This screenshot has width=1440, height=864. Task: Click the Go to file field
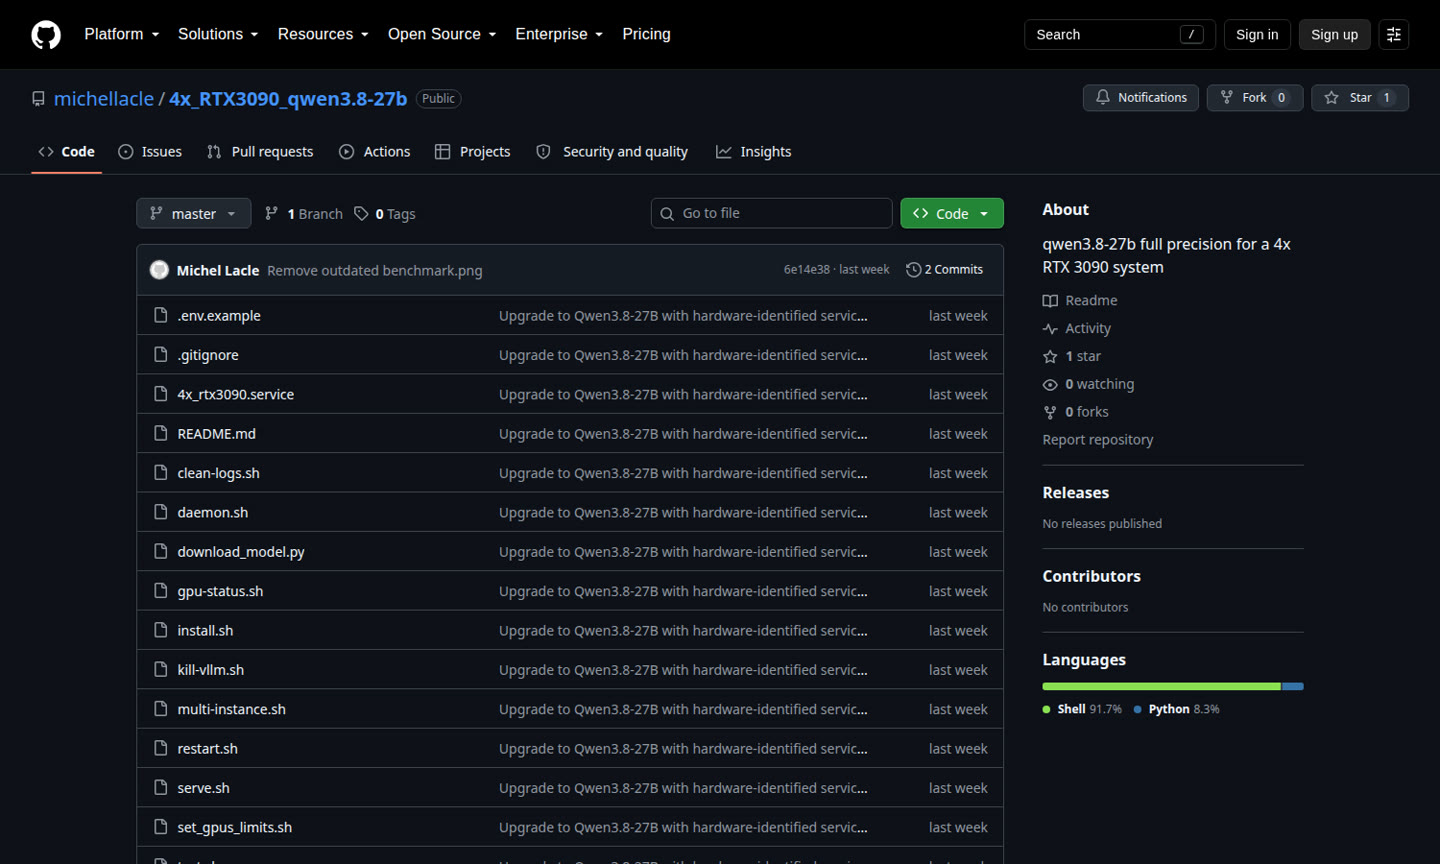(x=771, y=213)
